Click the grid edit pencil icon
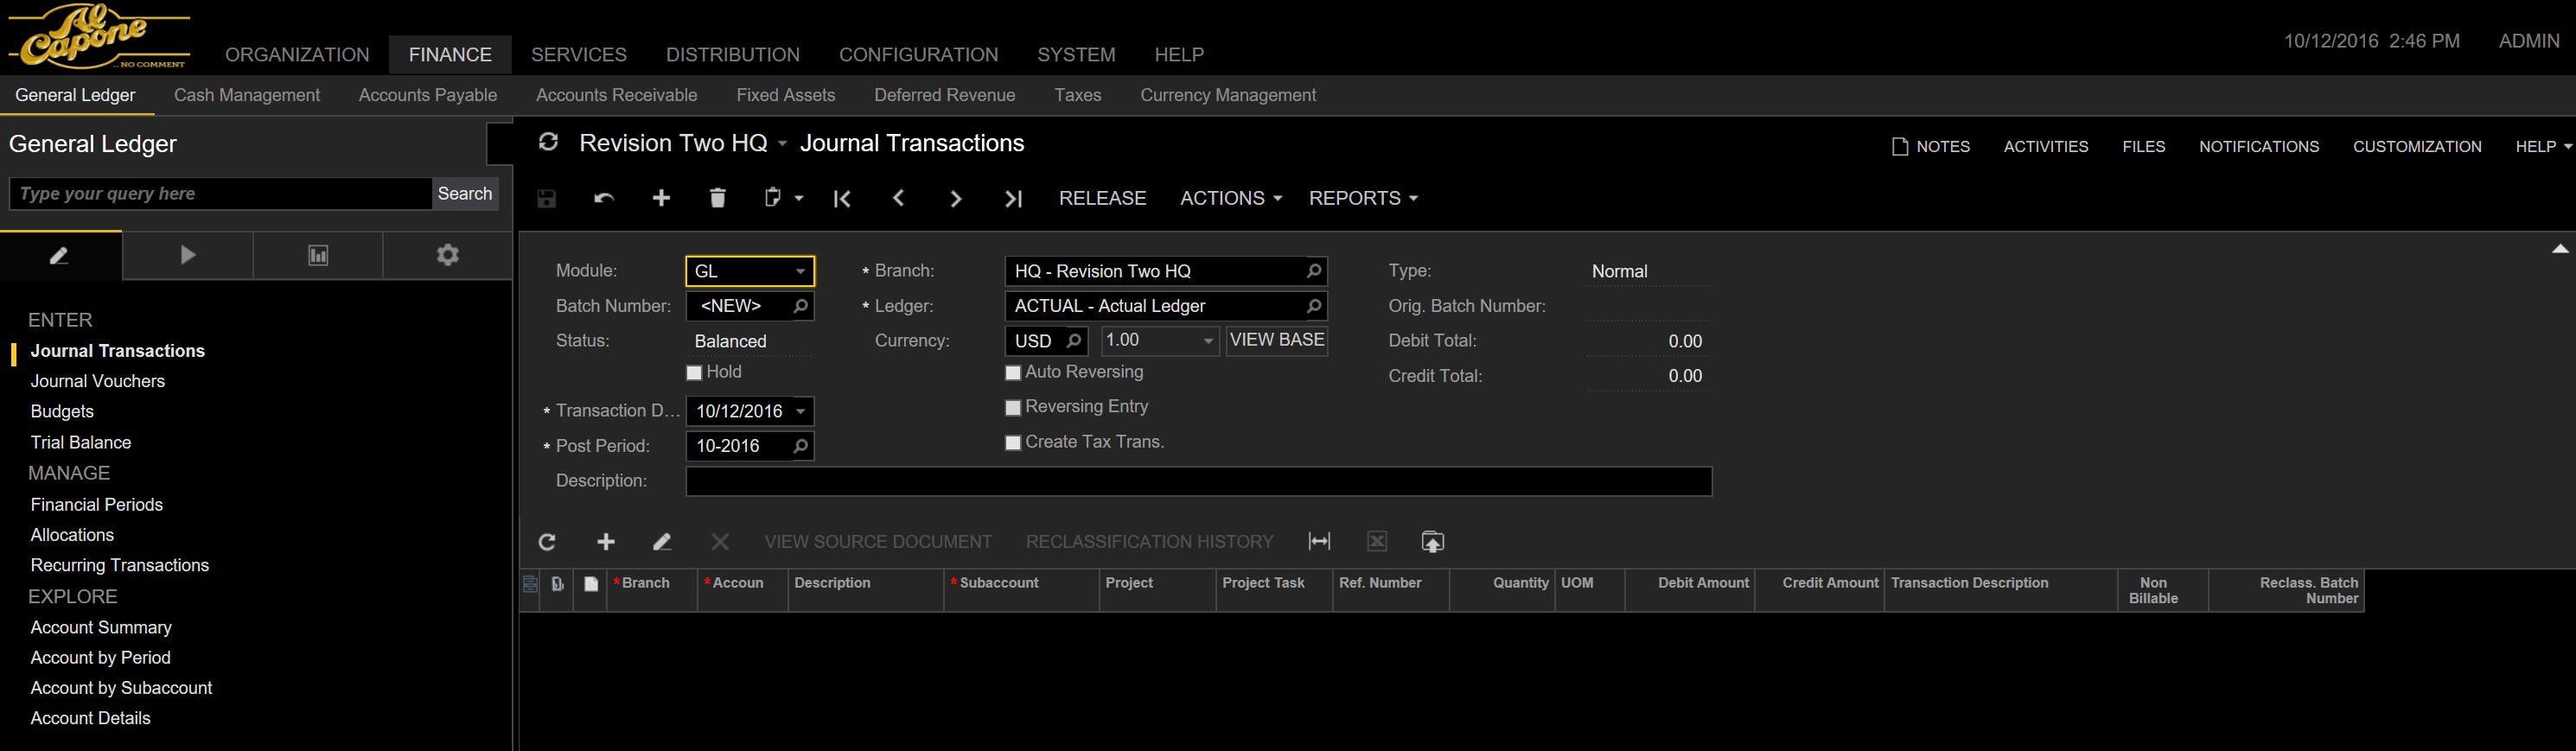 click(662, 542)
